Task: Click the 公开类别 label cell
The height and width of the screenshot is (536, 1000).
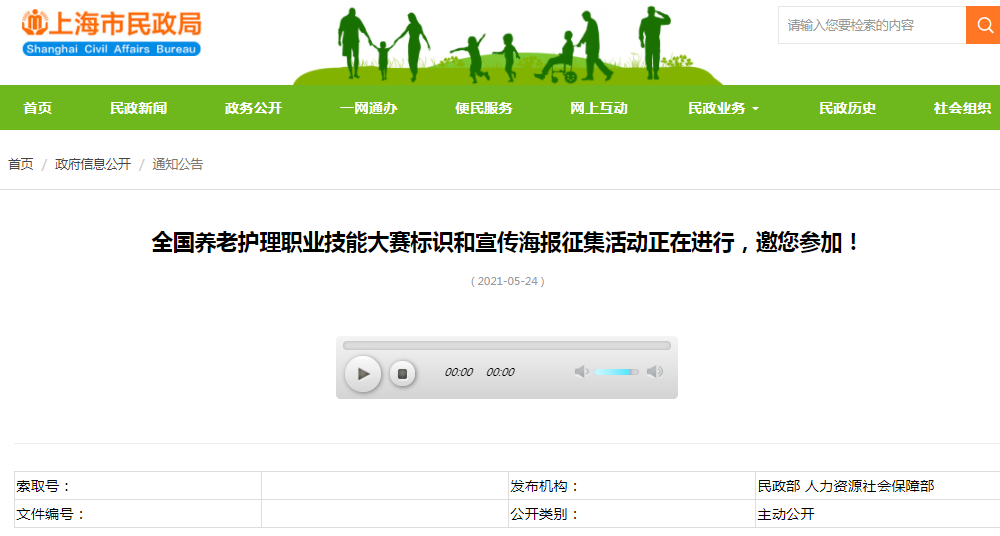Action: pos(632,514)
